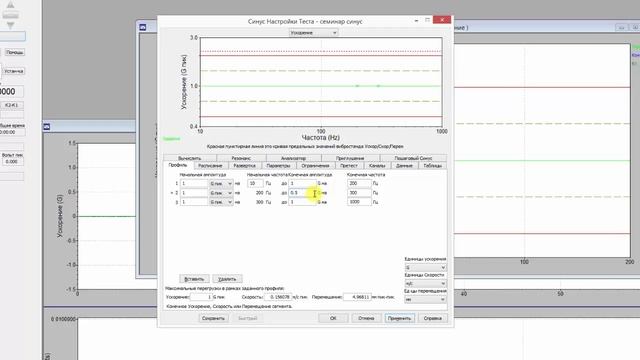Click row 3 end amplitude field

pyautogui.click(x=302, y=202)
